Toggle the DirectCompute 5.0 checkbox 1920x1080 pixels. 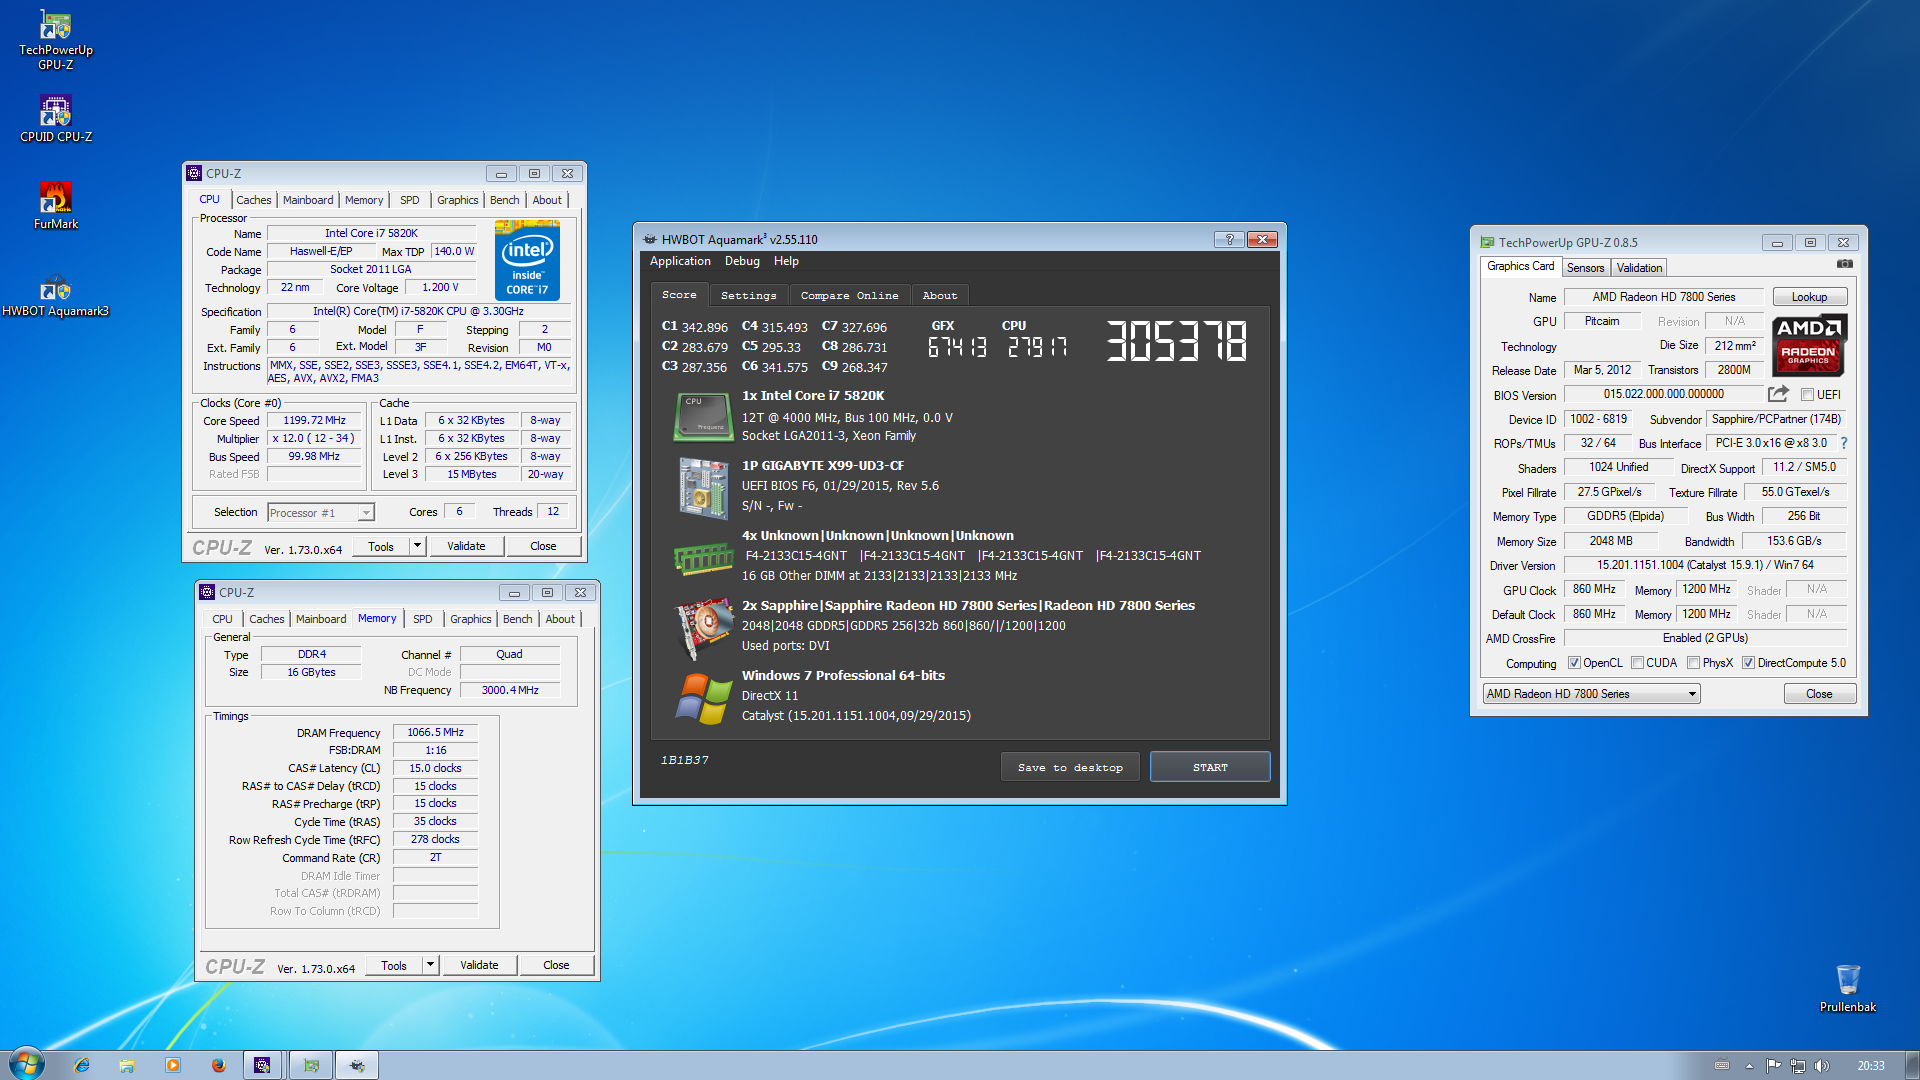pos(1748,663)
